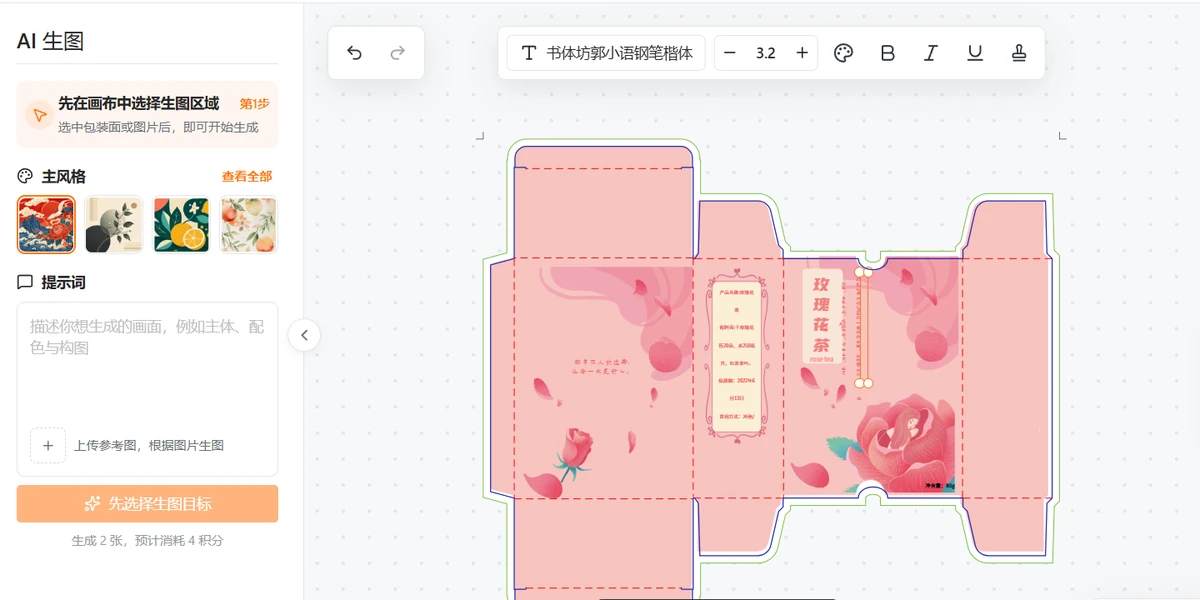Select the peach floral style thumbnail
The image size is (1200, 600).
click(x=248, y=224)
